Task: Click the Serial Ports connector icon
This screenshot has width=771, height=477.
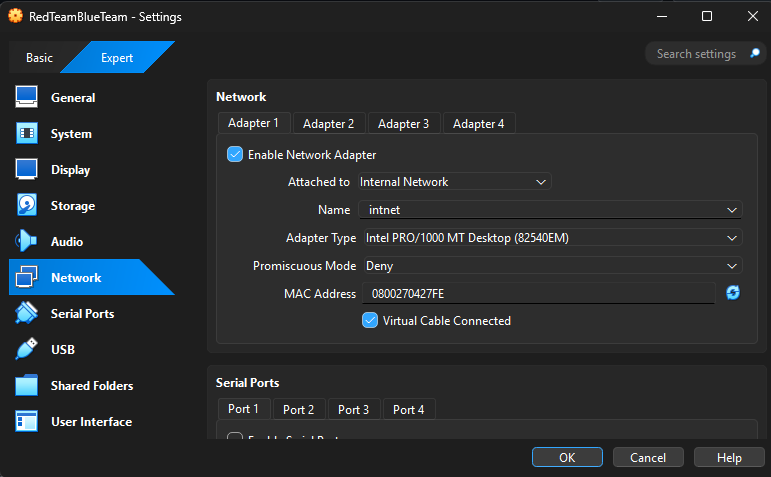Action: click(x=26, y=313)
